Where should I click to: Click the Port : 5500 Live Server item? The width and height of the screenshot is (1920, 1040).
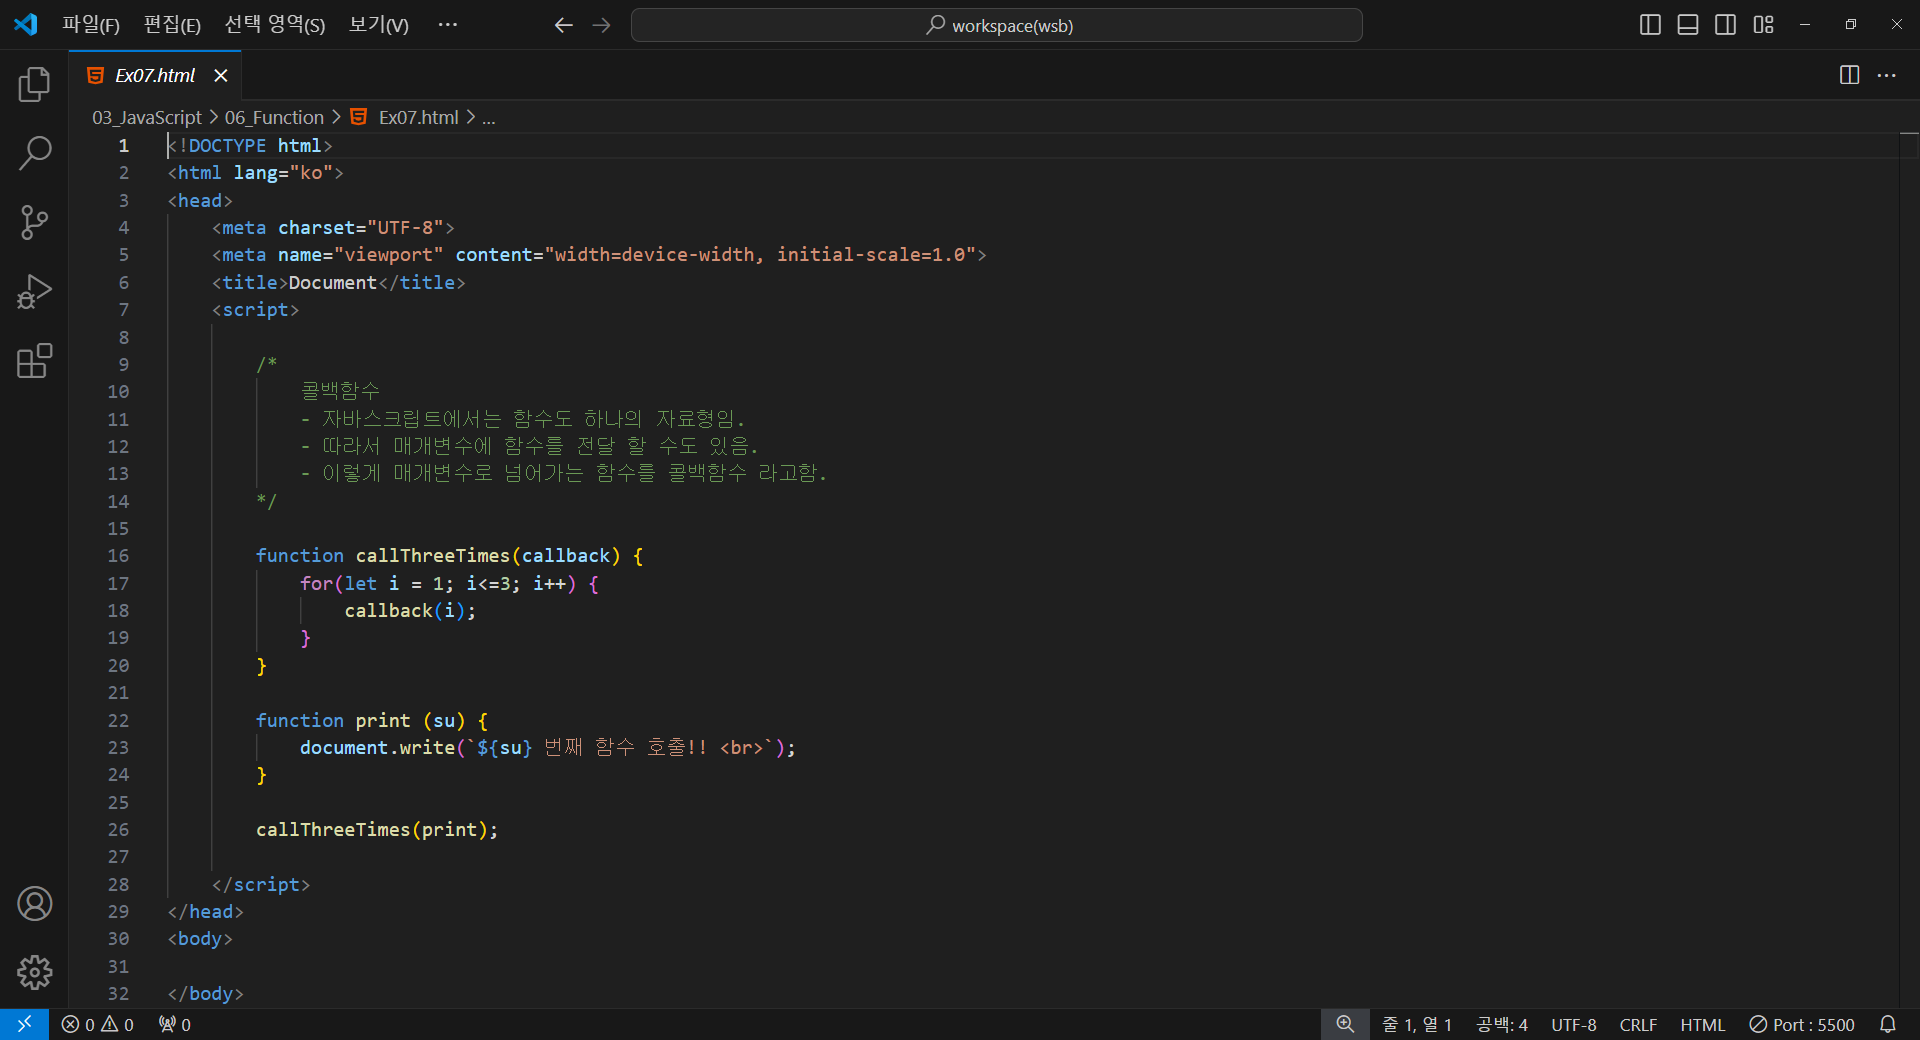point(1802,1025)
